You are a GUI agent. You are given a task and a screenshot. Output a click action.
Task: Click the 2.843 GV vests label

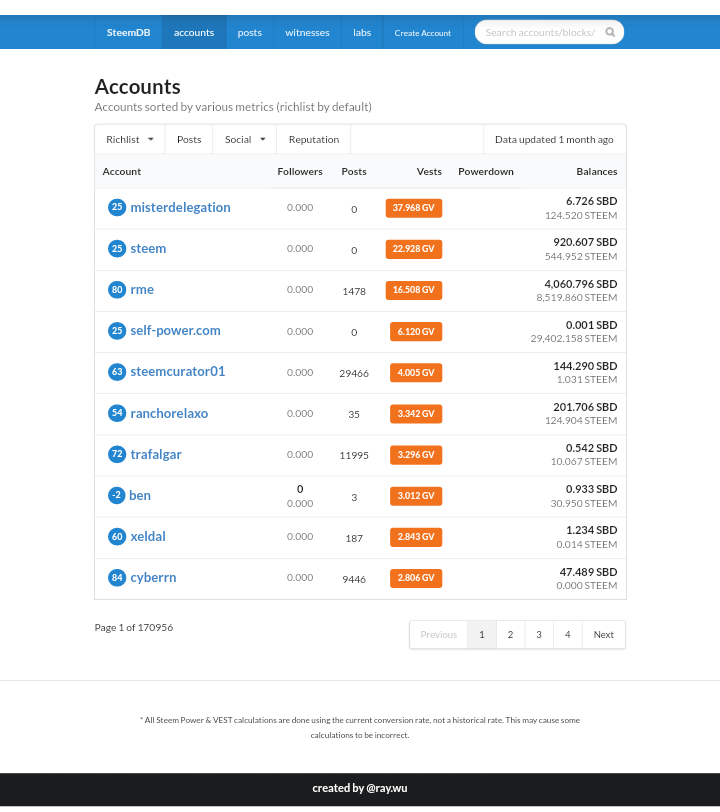tap(416, 536)
